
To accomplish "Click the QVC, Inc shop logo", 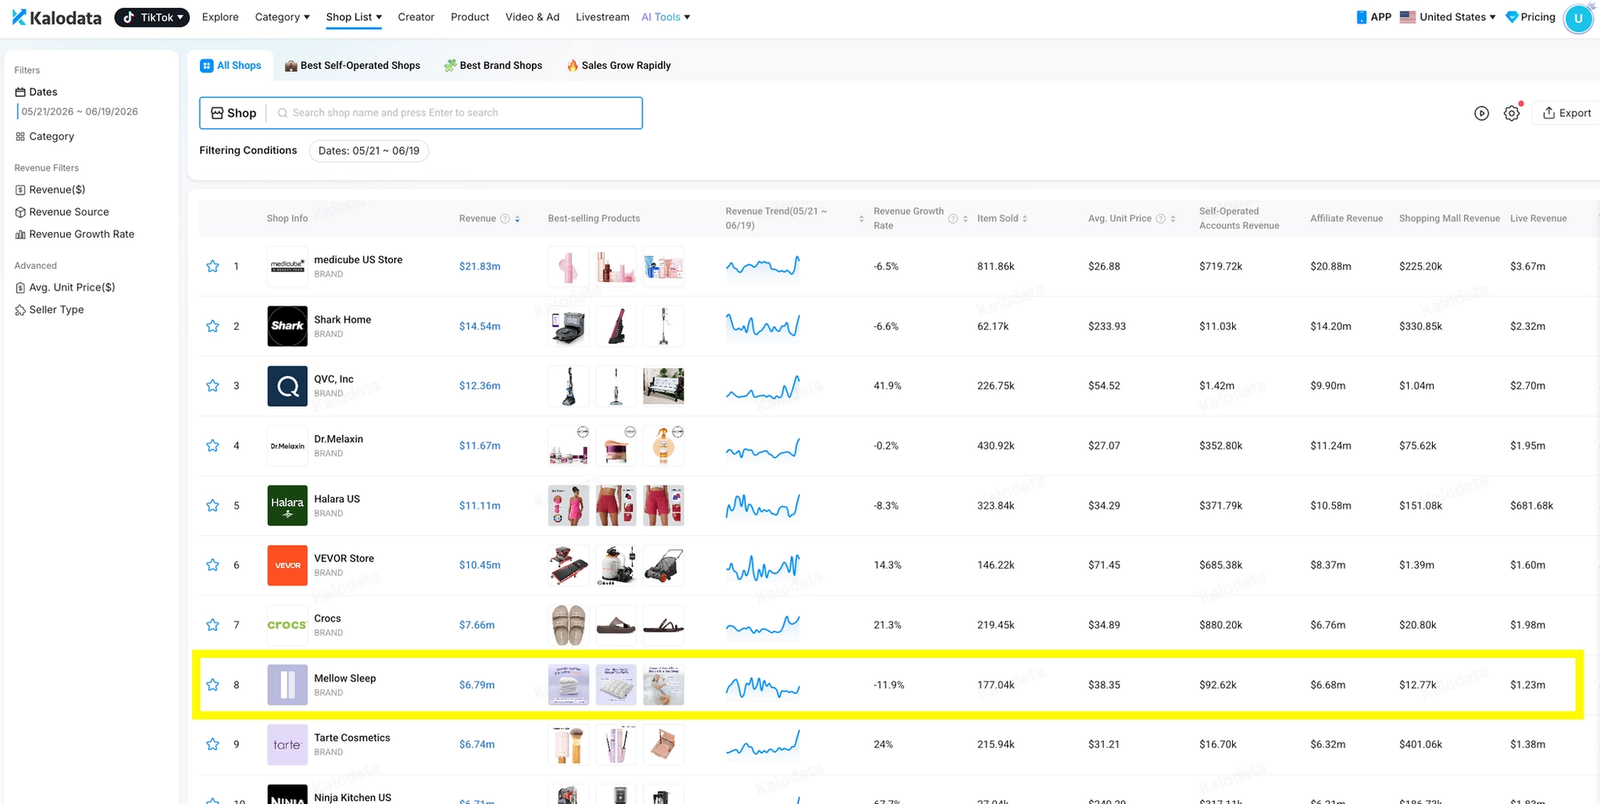I will (287, 386).
